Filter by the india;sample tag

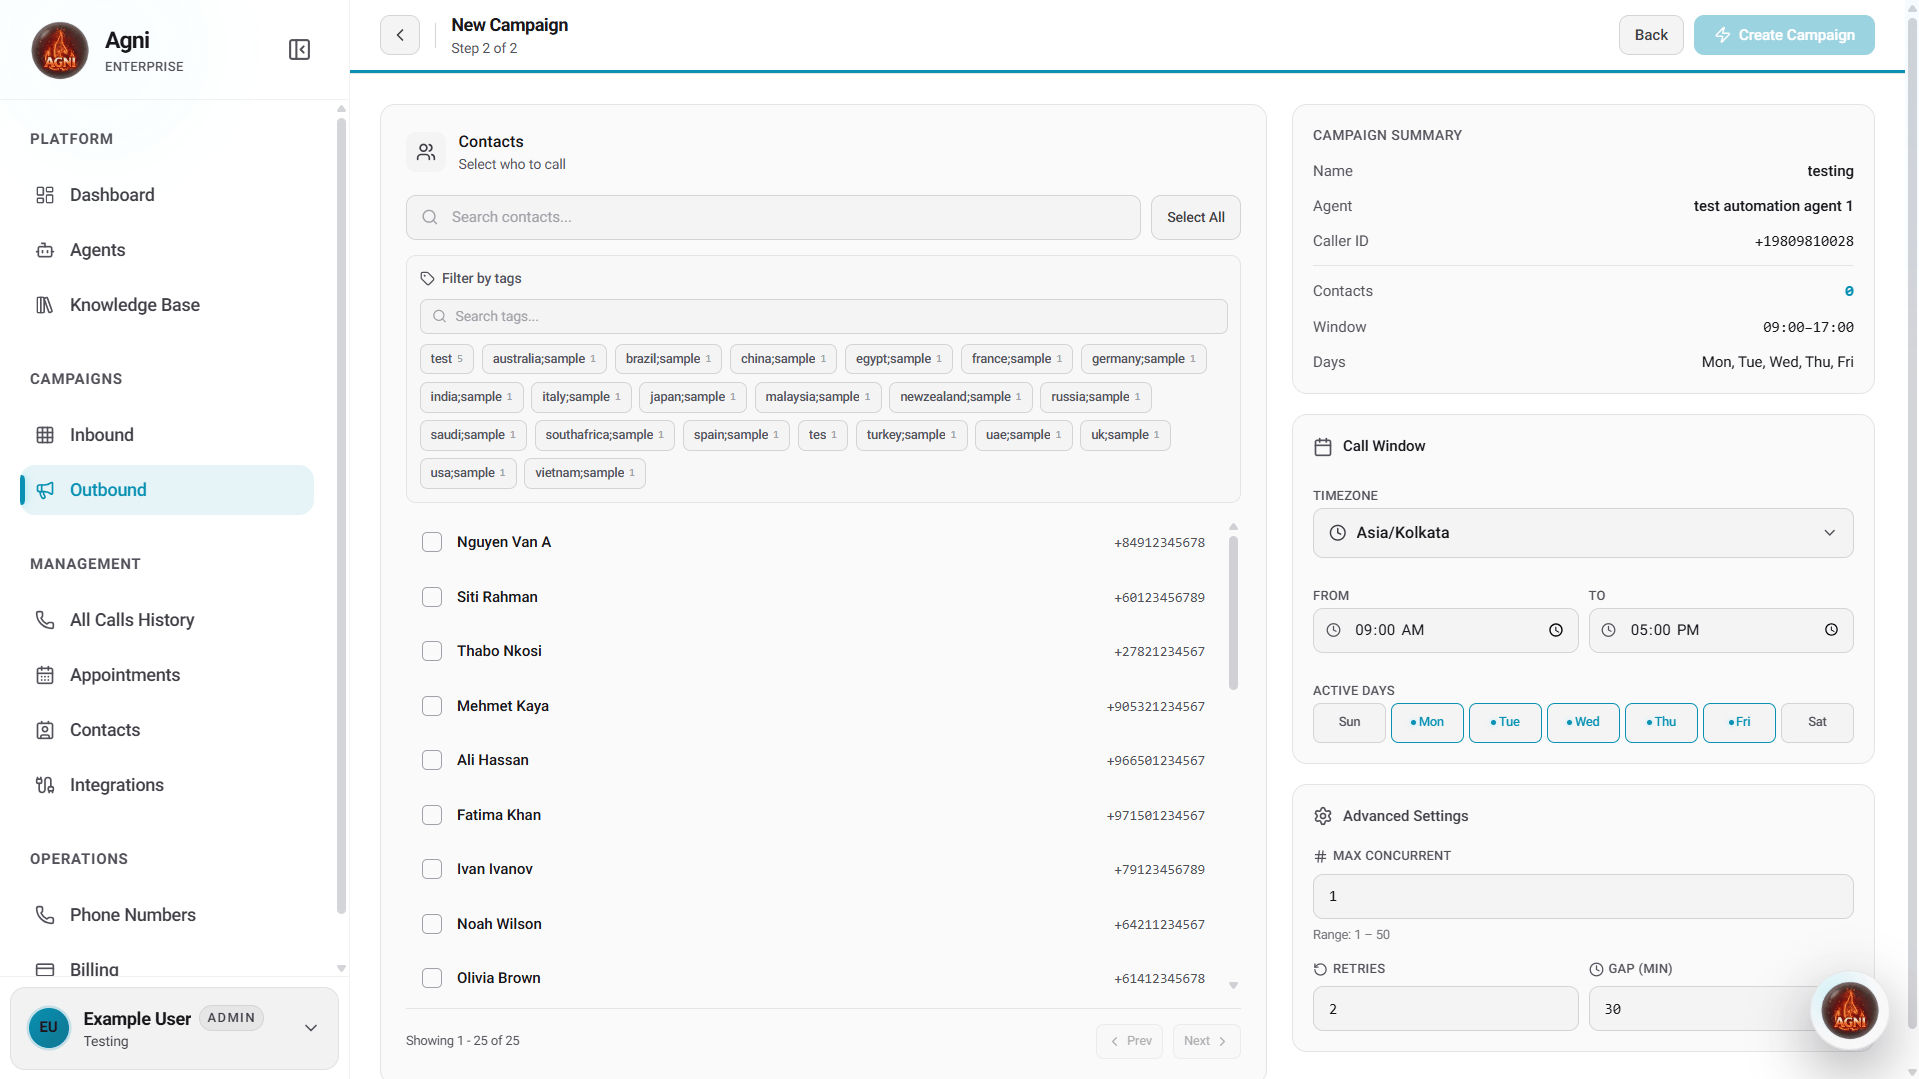point(471,397)
